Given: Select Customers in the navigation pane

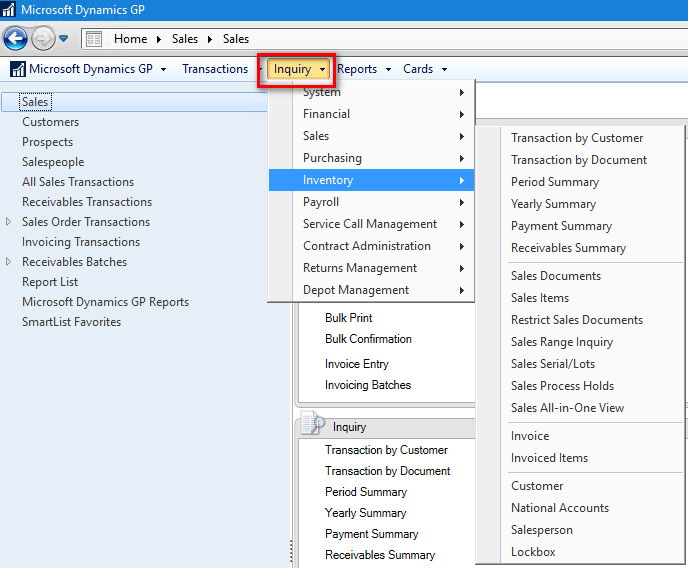Looking at the screenshot, I should pos(50,122).
